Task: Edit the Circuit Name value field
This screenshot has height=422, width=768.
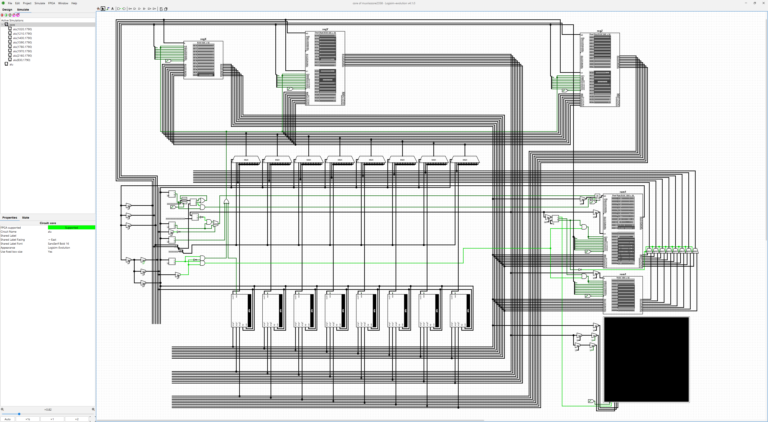Action: pos(72,232)
